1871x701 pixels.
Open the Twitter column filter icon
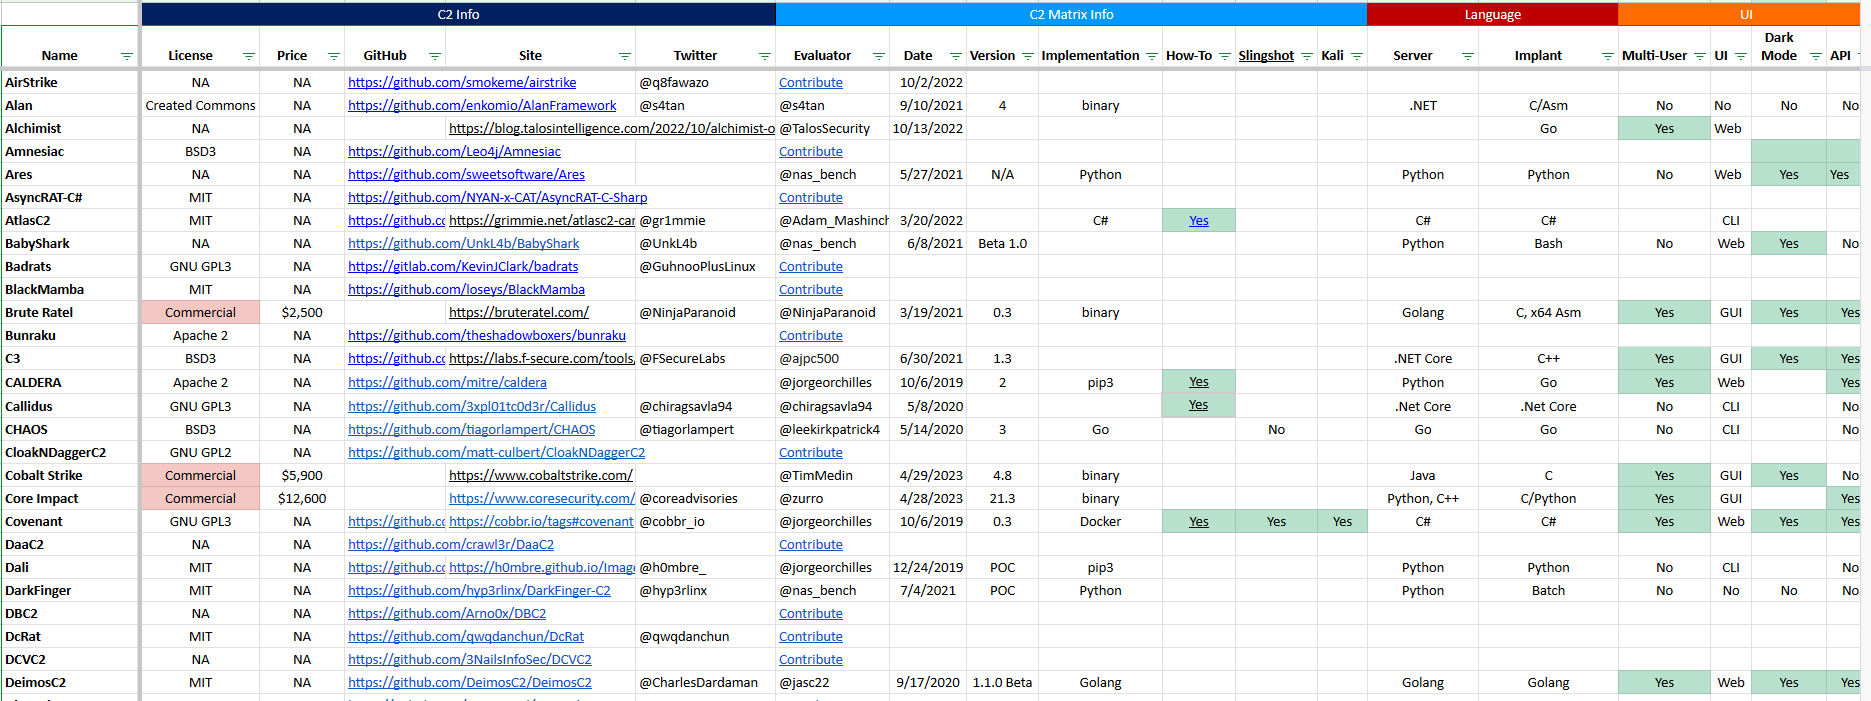[x=765, y=57]
